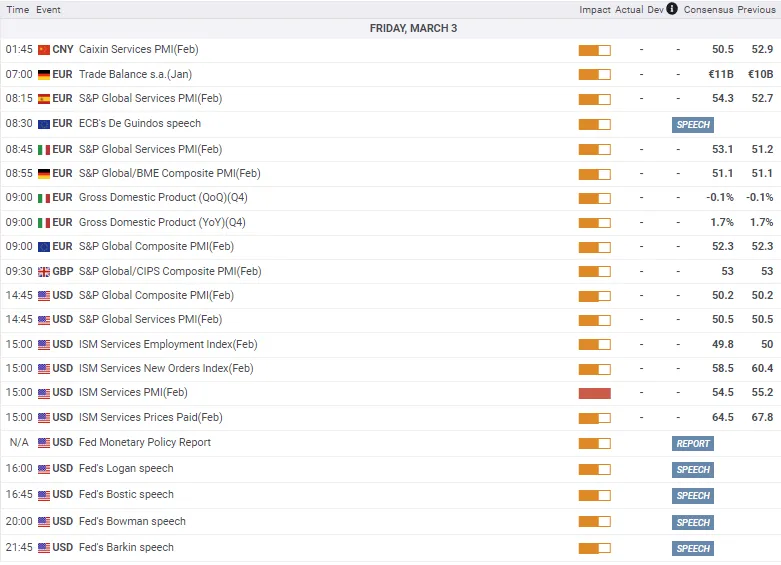The width and height of the screenshot is (781, 565).
Task: Click US flag on 14:45 Composite PMI row
Action: (44, 296)
